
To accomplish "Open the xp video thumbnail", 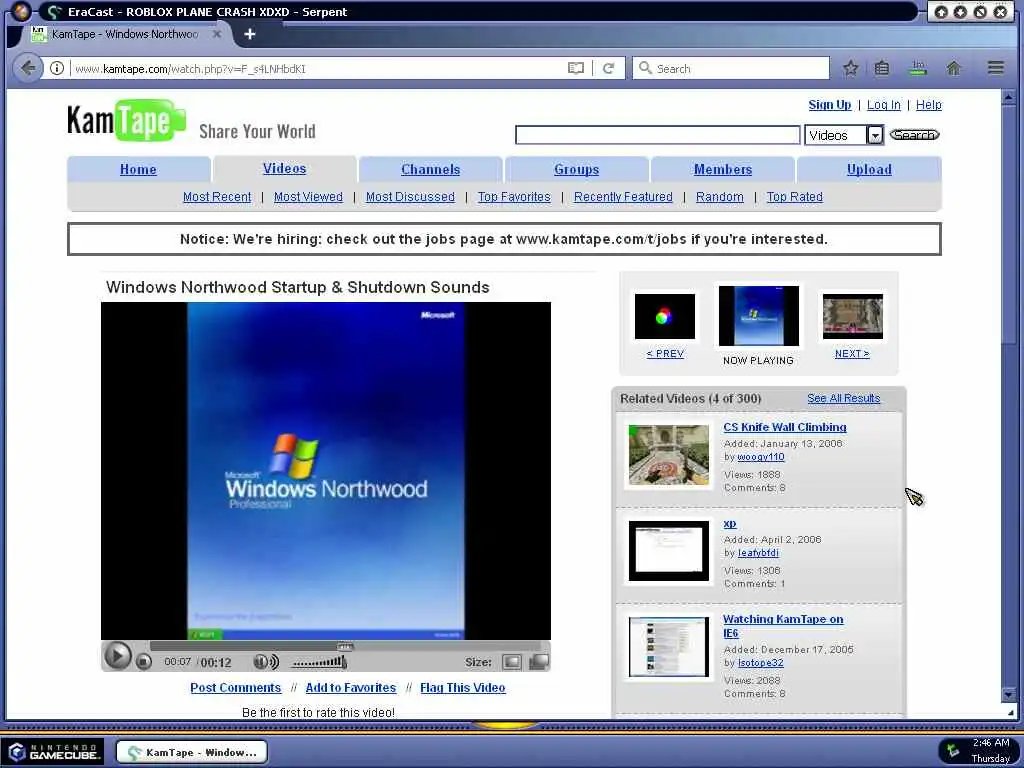I will (x=668, y=551).
